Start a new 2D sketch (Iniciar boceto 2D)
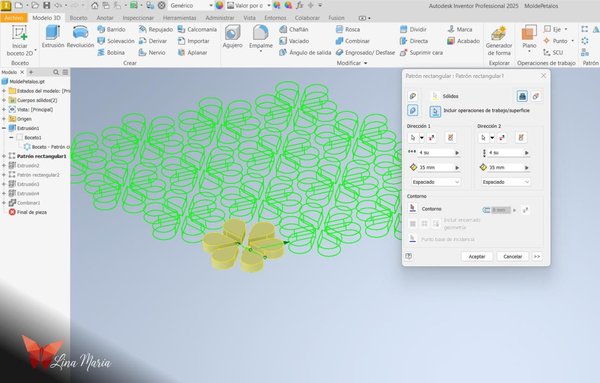Viewport: 600px width, 383px height. (20, 40)
